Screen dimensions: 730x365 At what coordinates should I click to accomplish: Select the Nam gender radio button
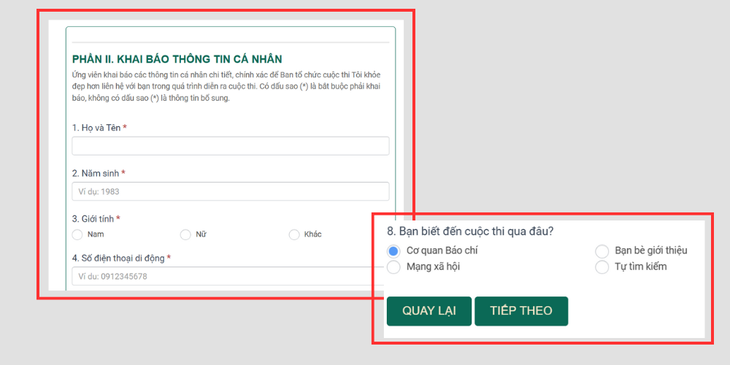(x=77, y=235)
